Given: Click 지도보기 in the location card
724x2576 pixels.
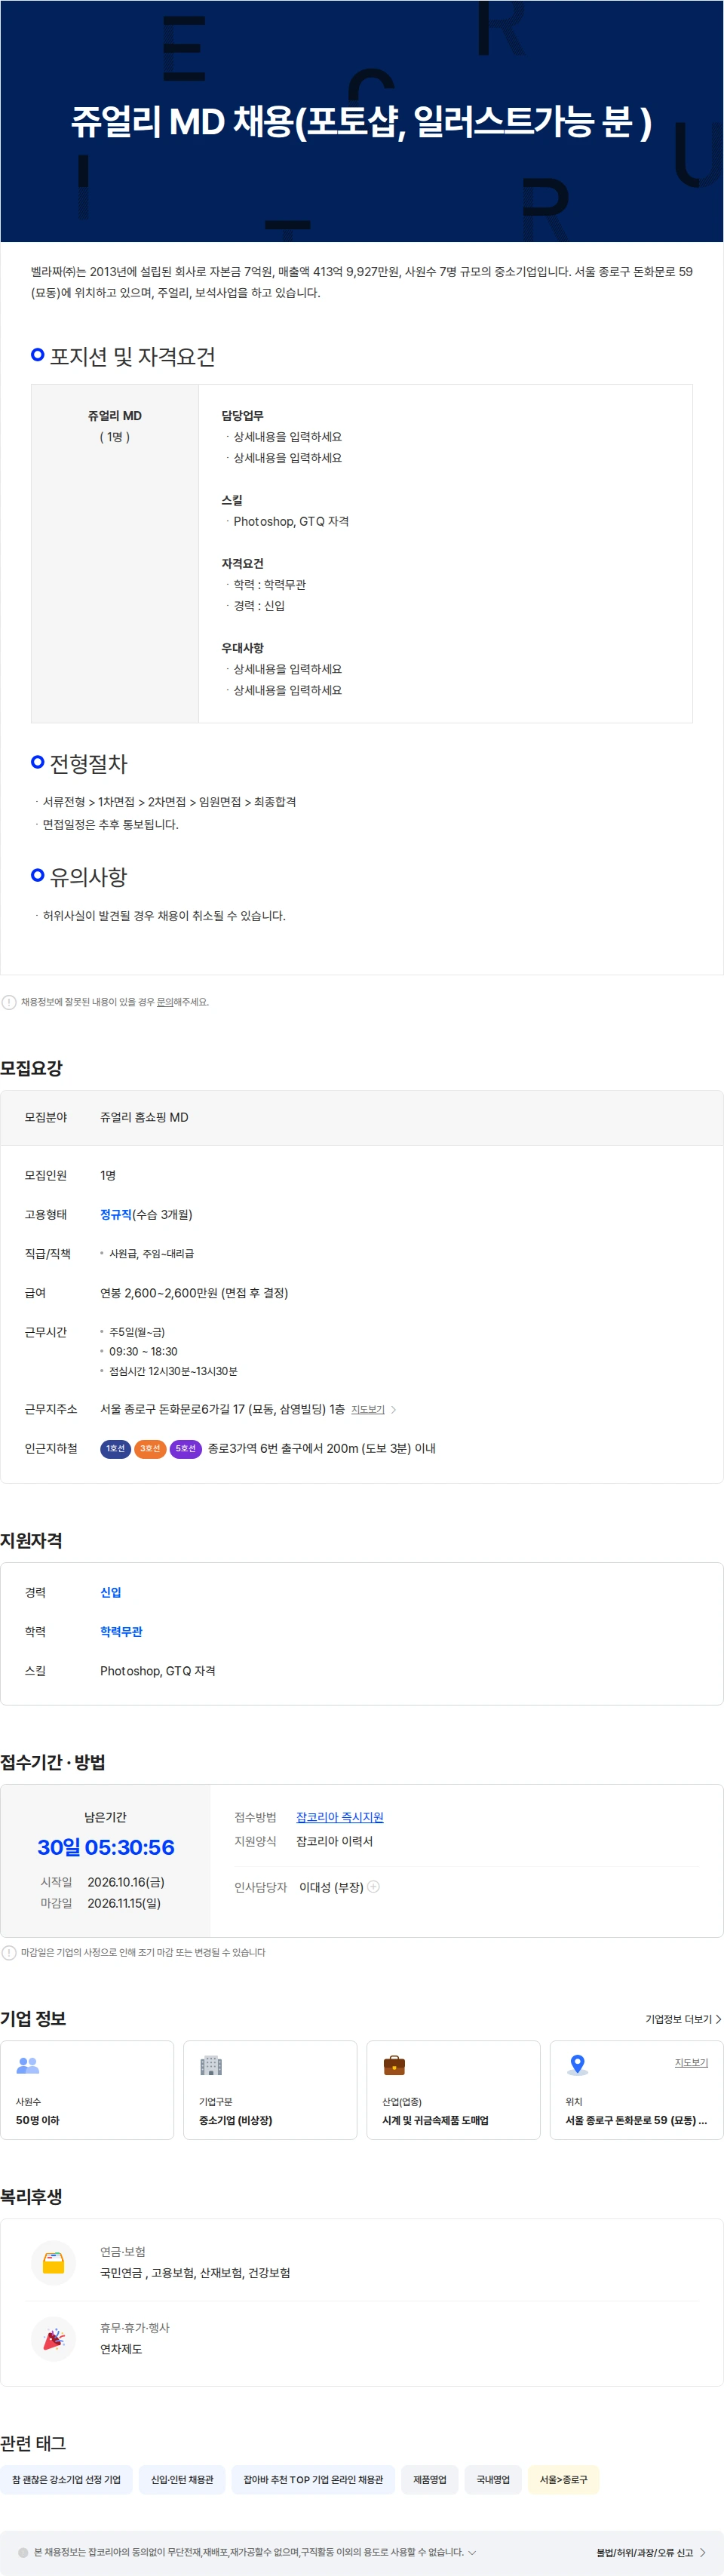Looking at the screenshot, I should pos(691,2062).
